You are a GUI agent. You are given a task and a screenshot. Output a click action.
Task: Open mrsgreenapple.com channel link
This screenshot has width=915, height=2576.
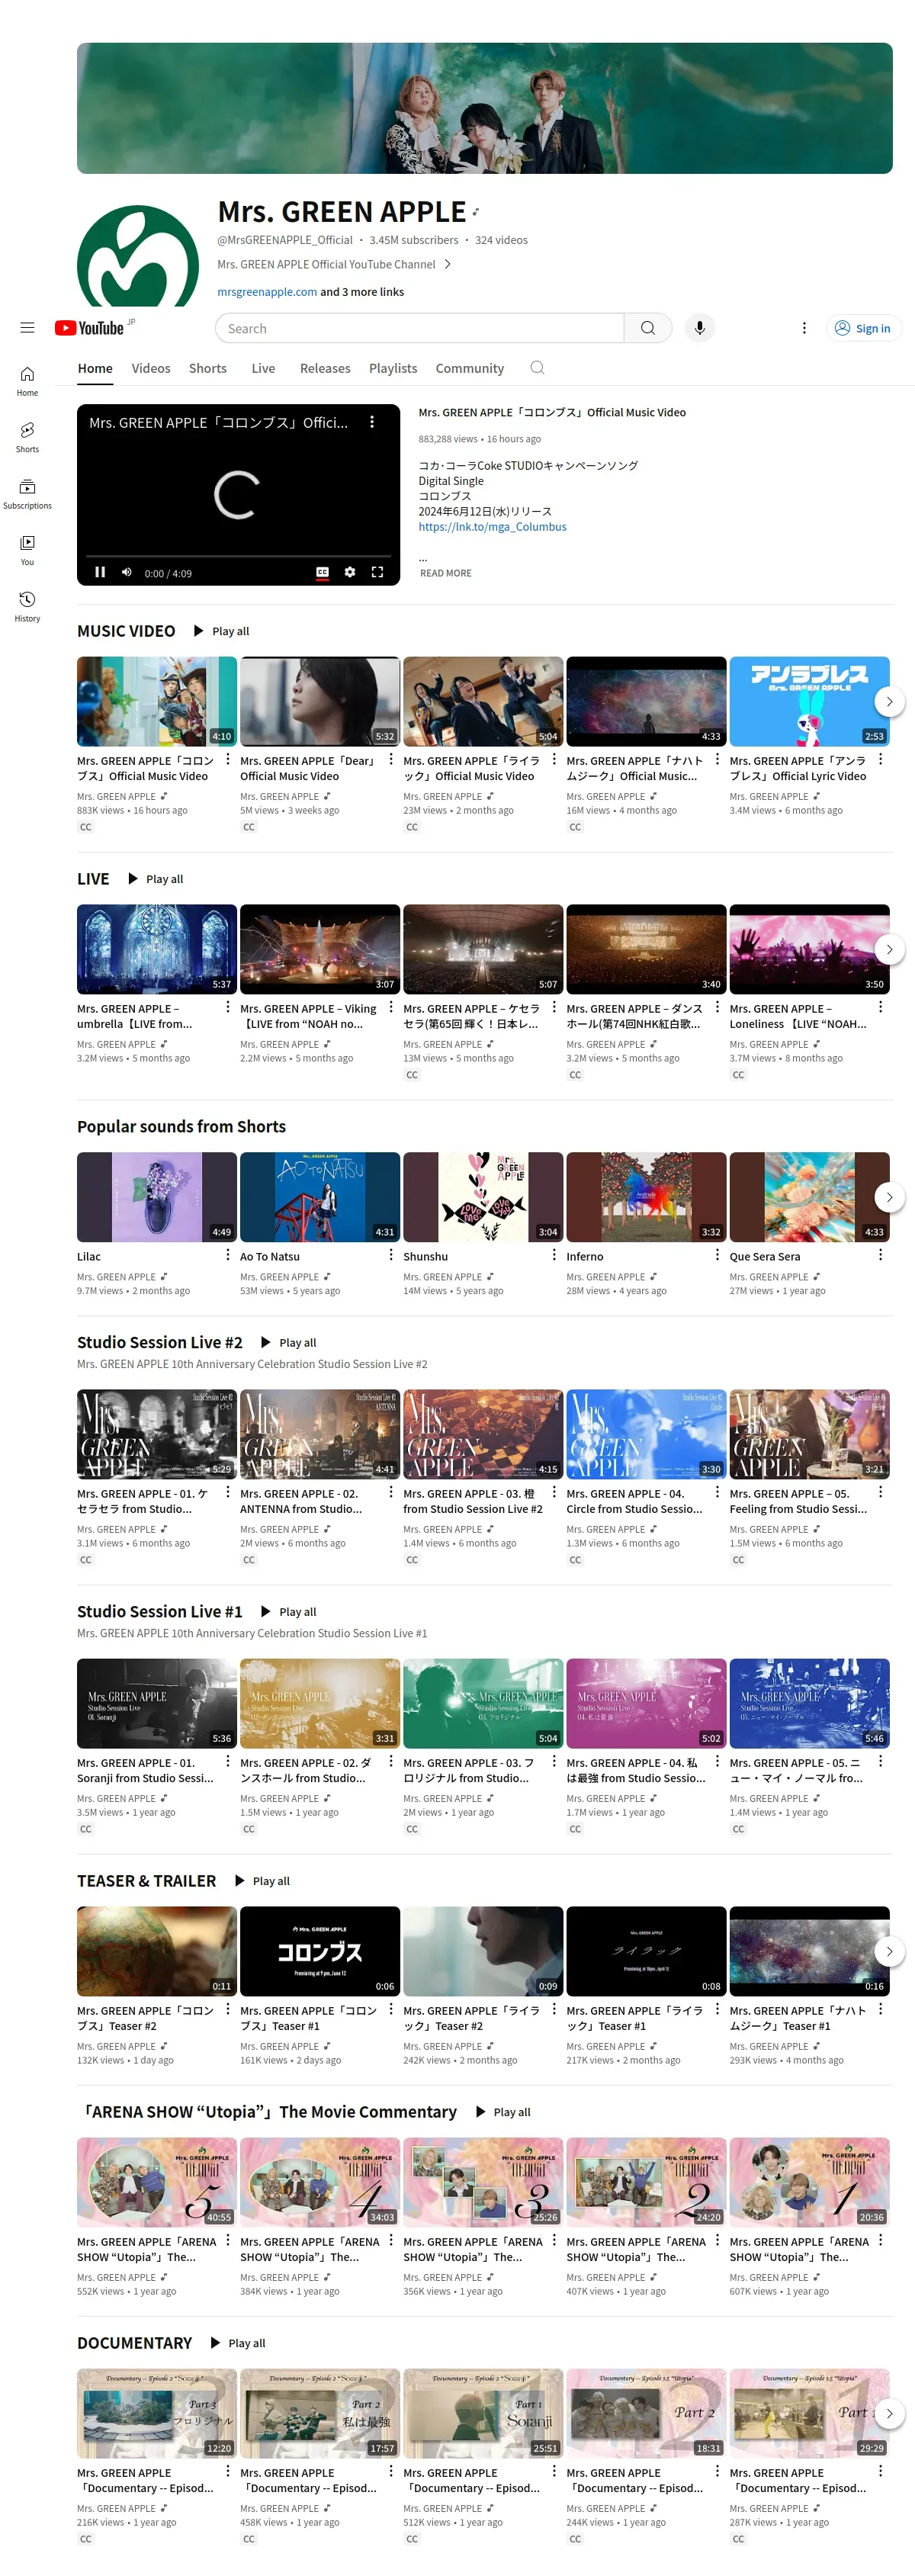(267, 292)
